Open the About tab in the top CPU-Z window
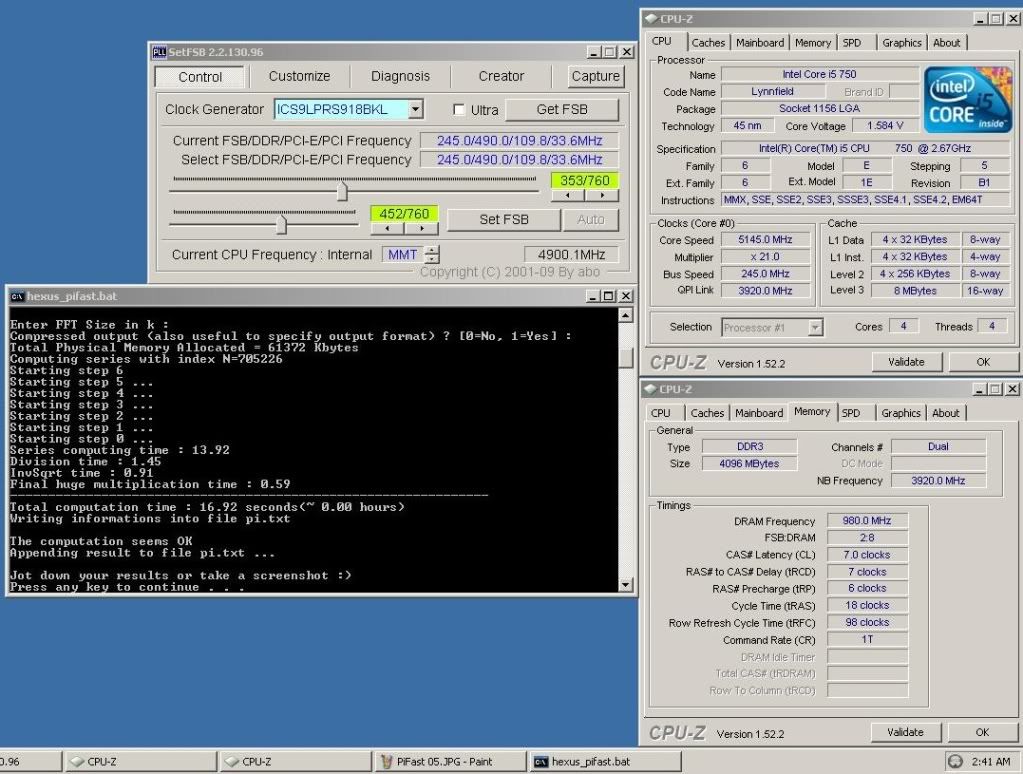This screenshot has width=1023, height=774. pos(946,42)
